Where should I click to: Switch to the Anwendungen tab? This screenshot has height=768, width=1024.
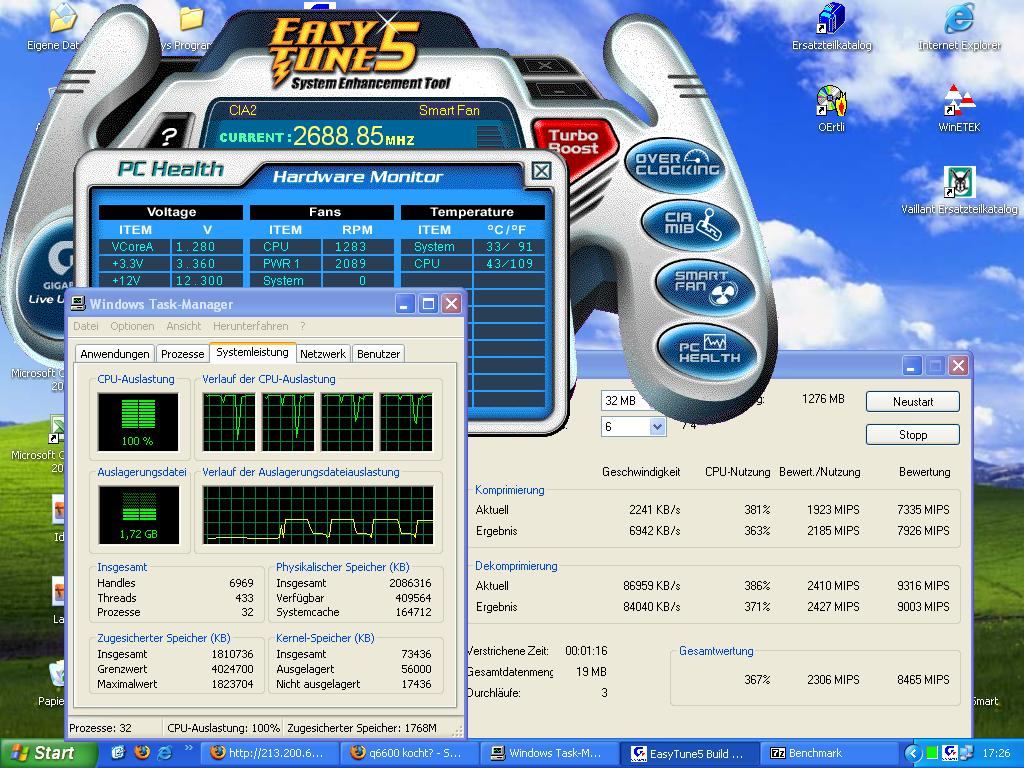coord(115,353)
